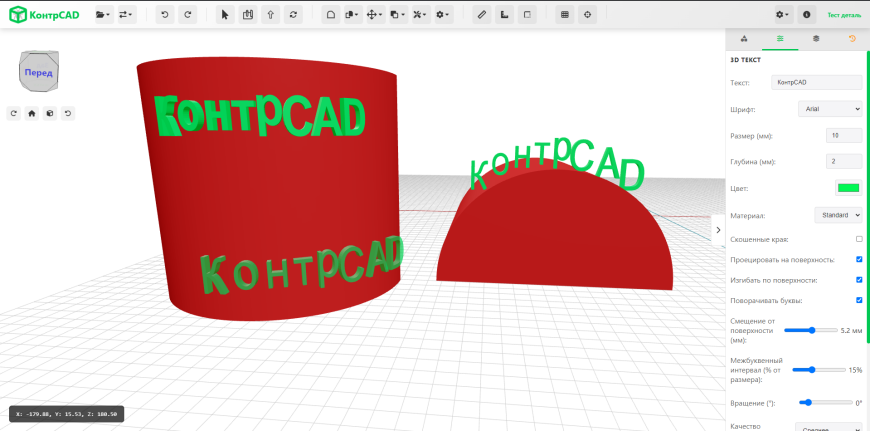
Task: Click the 'Глубина (мм)' field
Action: 844,161
